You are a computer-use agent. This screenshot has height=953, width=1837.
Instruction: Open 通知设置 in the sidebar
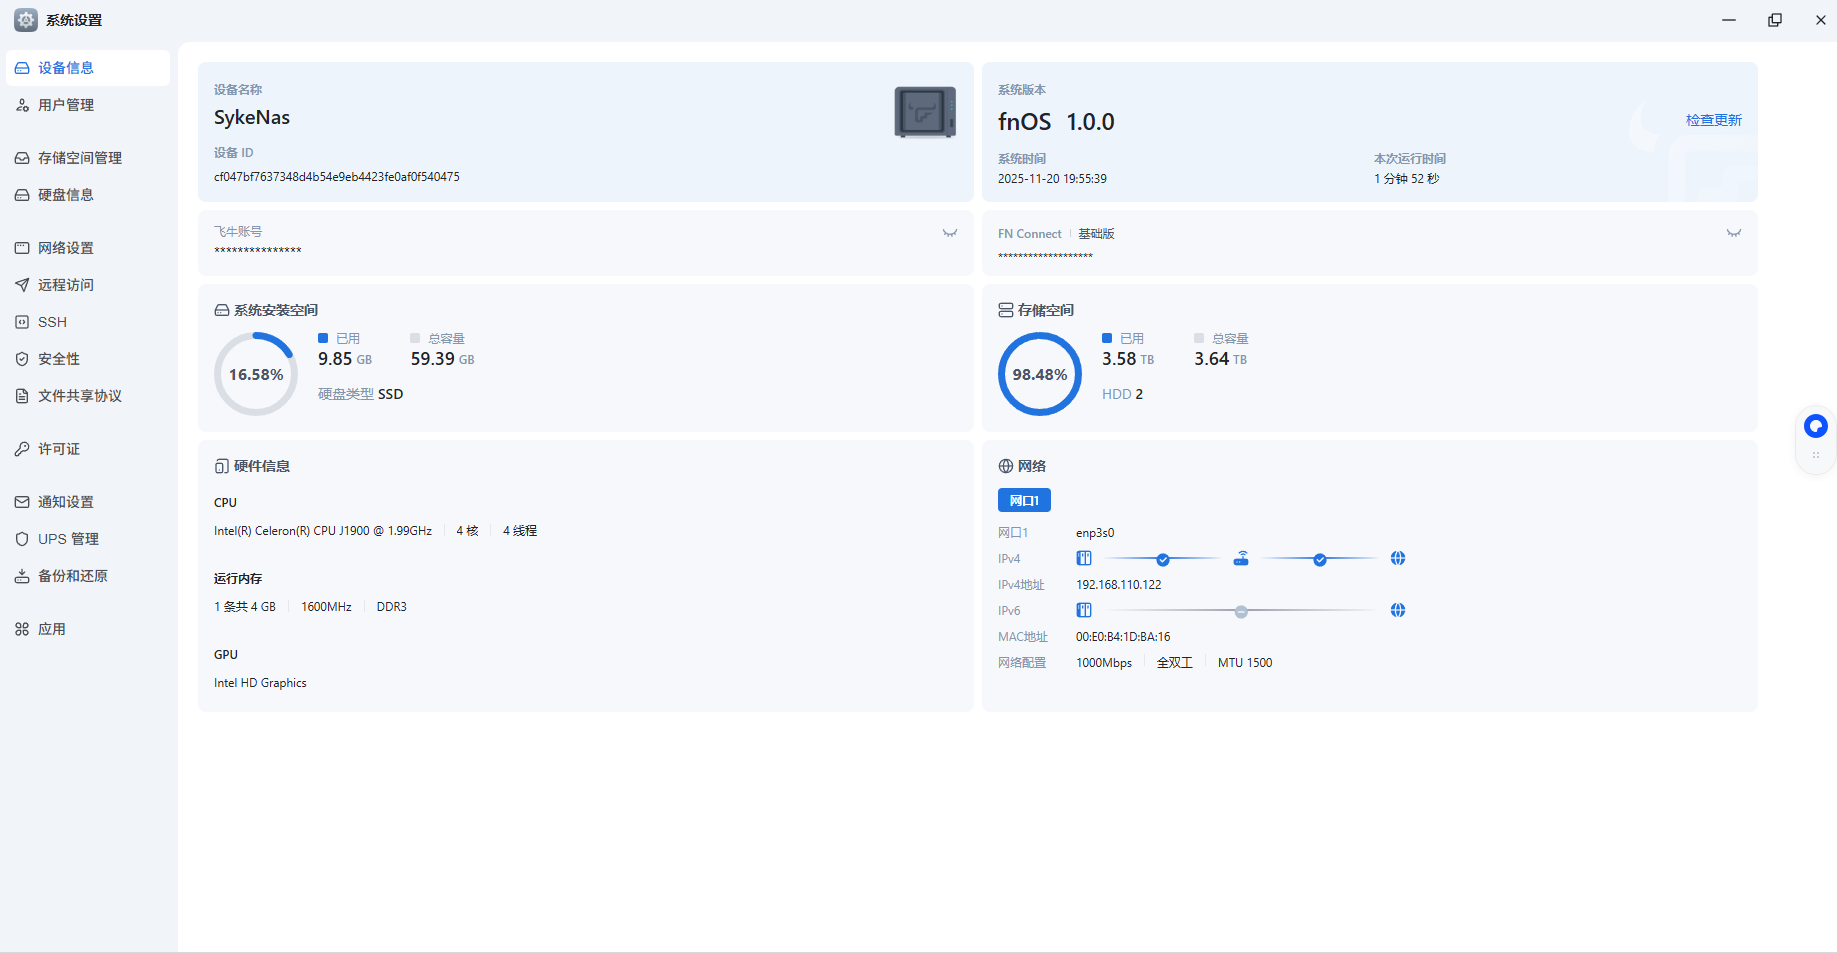pos(88,502)
